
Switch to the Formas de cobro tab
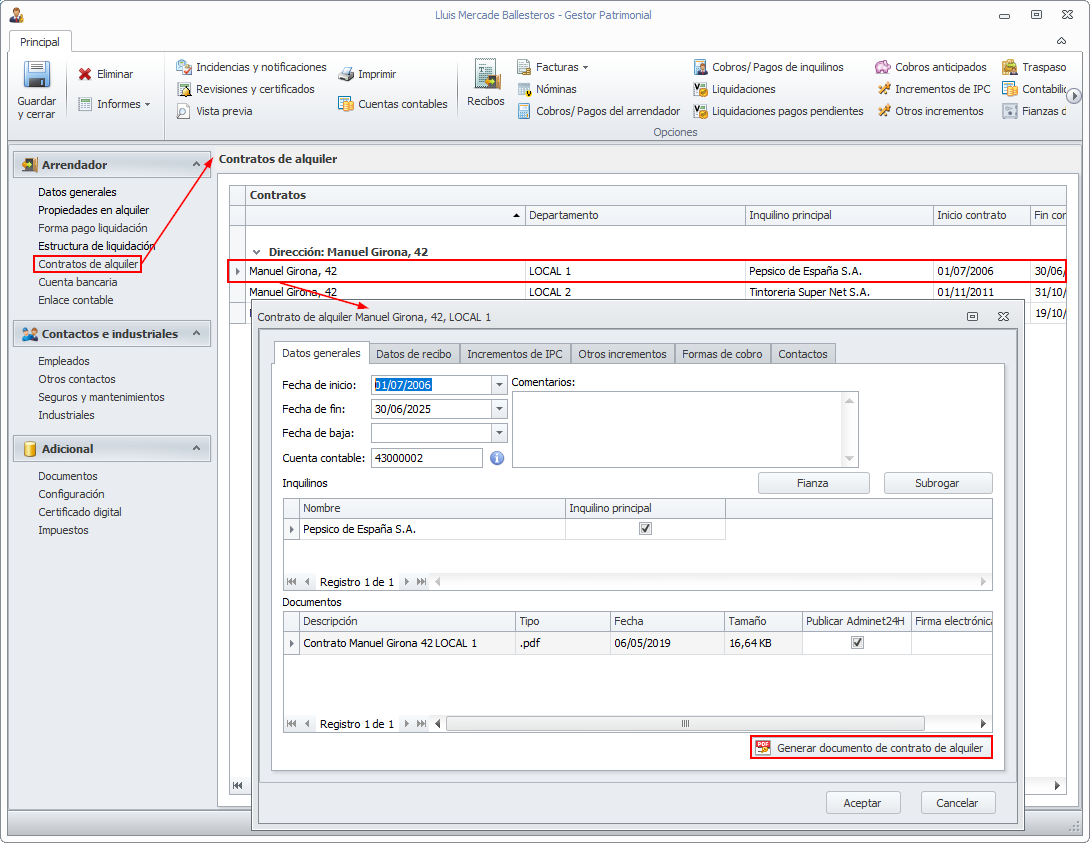[722, 354]
